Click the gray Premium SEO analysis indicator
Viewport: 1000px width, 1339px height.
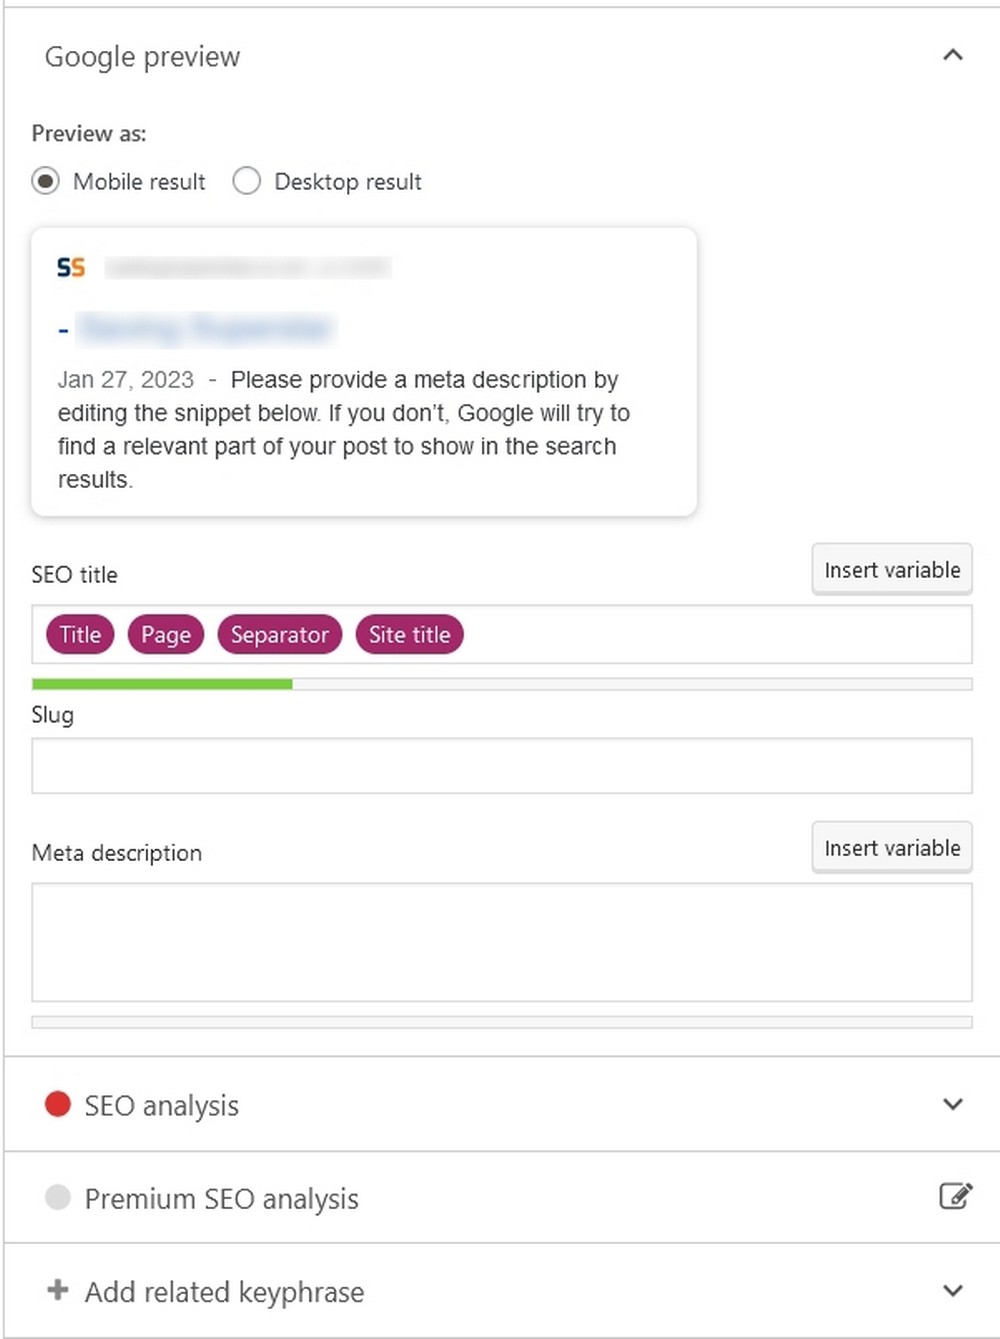[58, 1197]
